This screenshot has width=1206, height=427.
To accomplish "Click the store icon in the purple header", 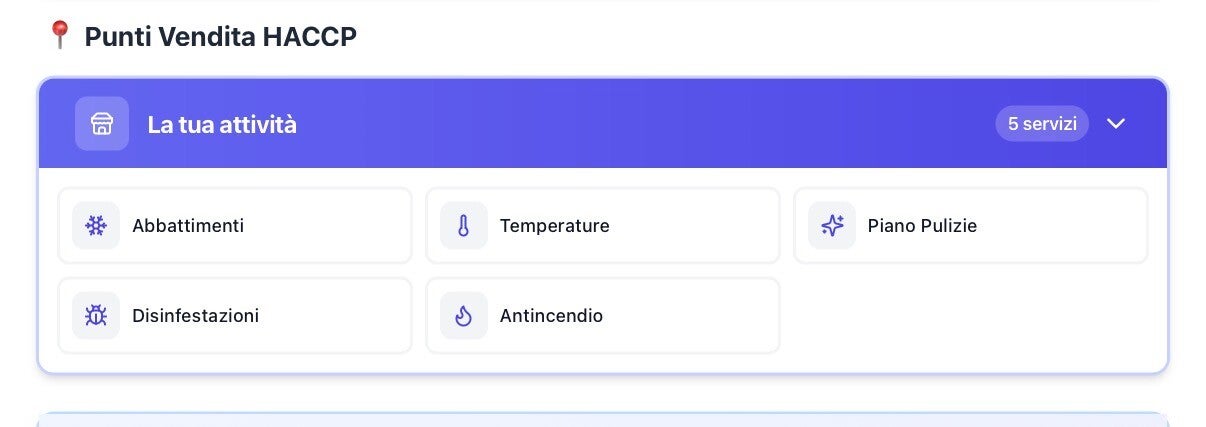I will [x=101, y=124].
